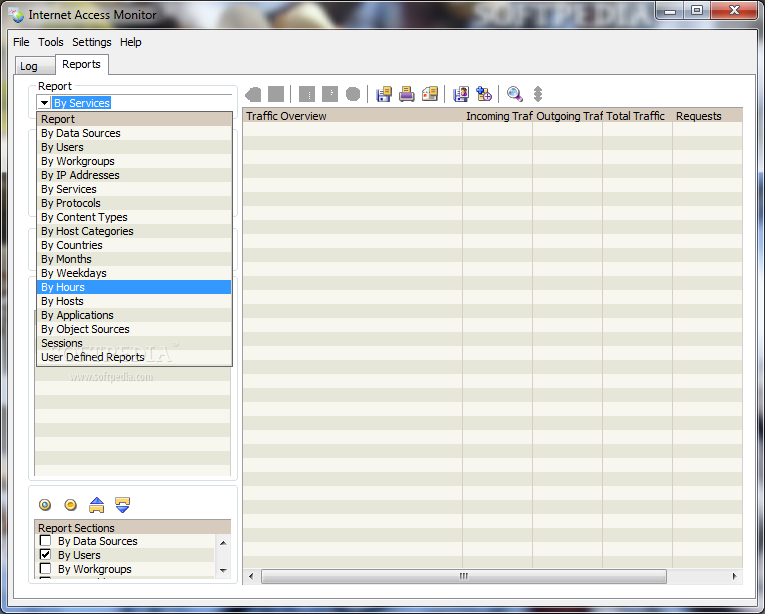Click the export report document icon
This screenshot has height=614, width=765.
pos(430,94)
